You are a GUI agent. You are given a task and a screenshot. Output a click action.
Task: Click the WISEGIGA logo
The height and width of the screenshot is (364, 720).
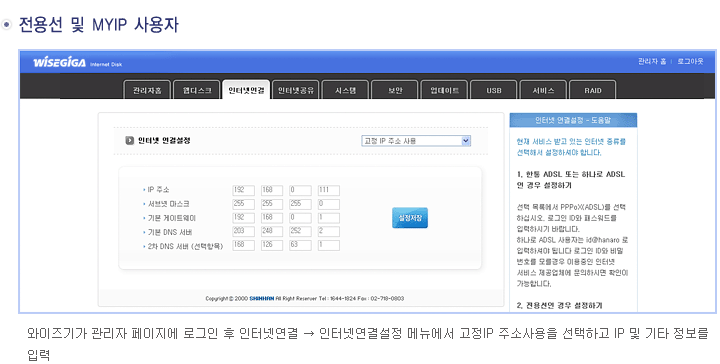click(x=60, y=62)
